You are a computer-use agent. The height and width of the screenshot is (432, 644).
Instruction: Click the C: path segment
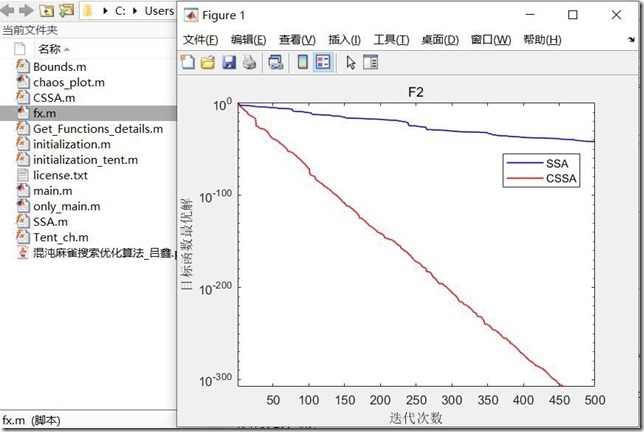[x=120, y=11]
